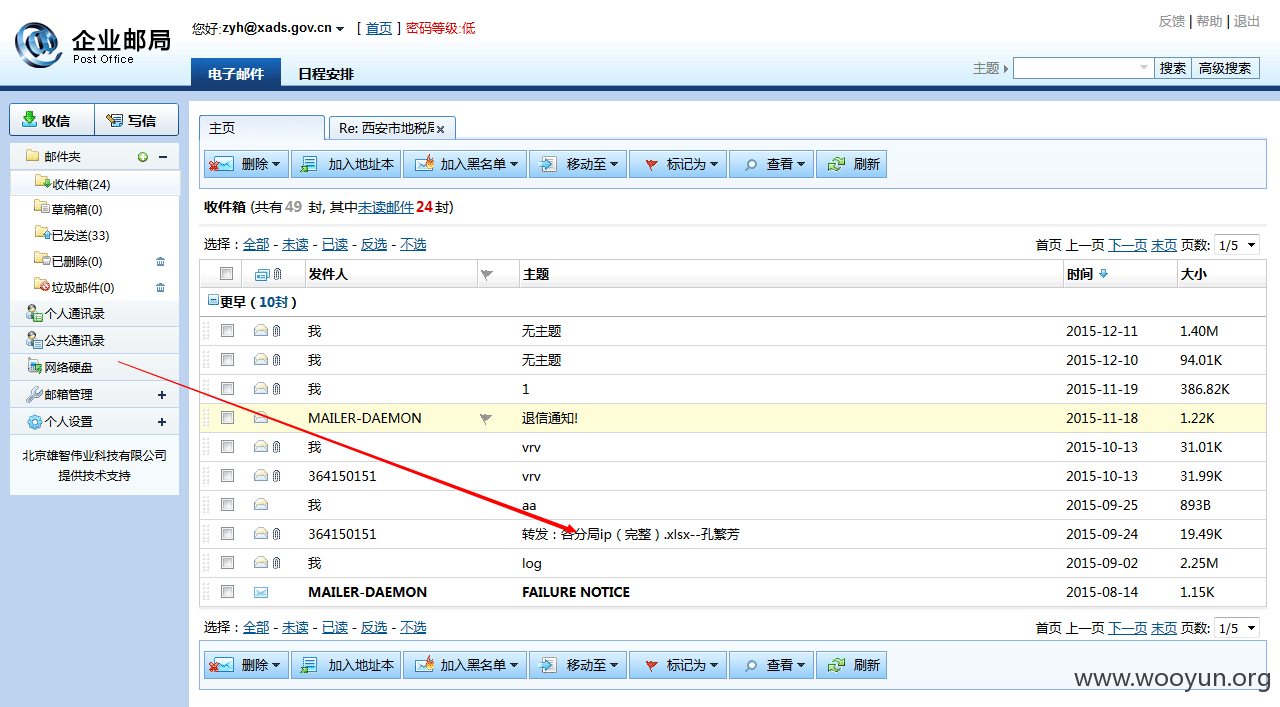The width and height of the screenshot is (1280, 707).
Task: Open 垃圾邮件(0) spam folder
Action: click(x=83, y=288)
